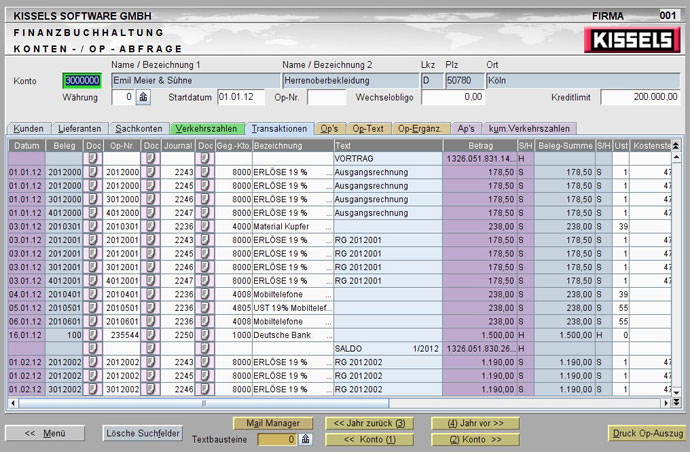Click Lösche Suchfelder button
This screenshot has height=452, width=690.
tap(143, 433)
